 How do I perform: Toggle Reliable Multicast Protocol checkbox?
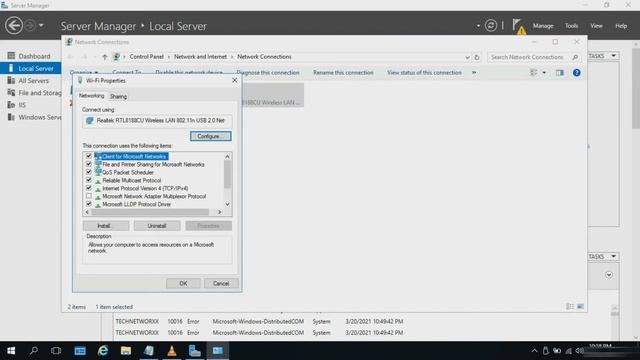coord(89,180)
